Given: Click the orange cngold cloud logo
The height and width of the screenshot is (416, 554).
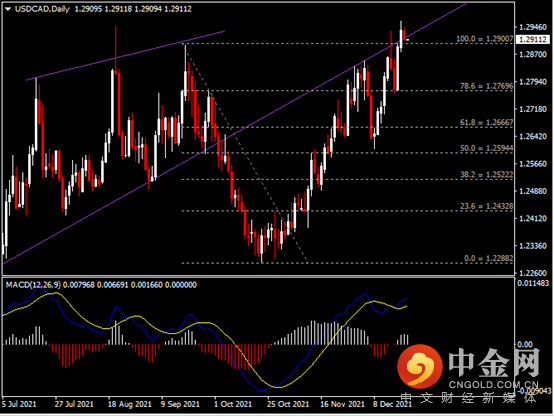Looking at the screenshot, I should point(420,366).
